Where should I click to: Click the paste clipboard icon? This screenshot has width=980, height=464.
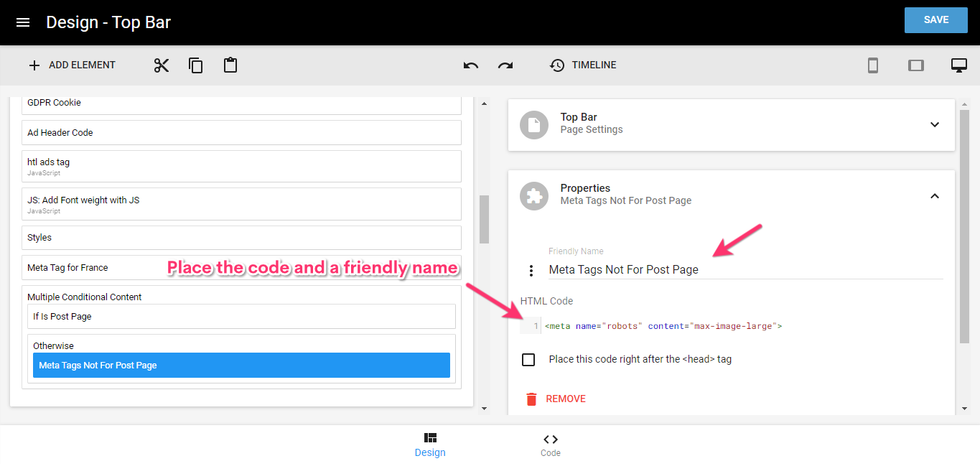230,66
